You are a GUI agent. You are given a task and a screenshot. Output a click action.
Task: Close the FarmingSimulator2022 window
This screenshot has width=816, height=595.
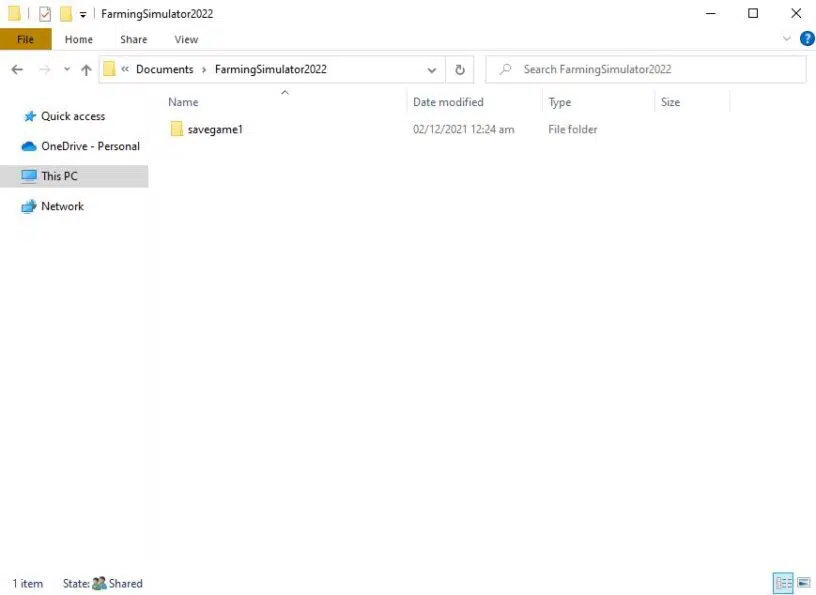(796, 14)
